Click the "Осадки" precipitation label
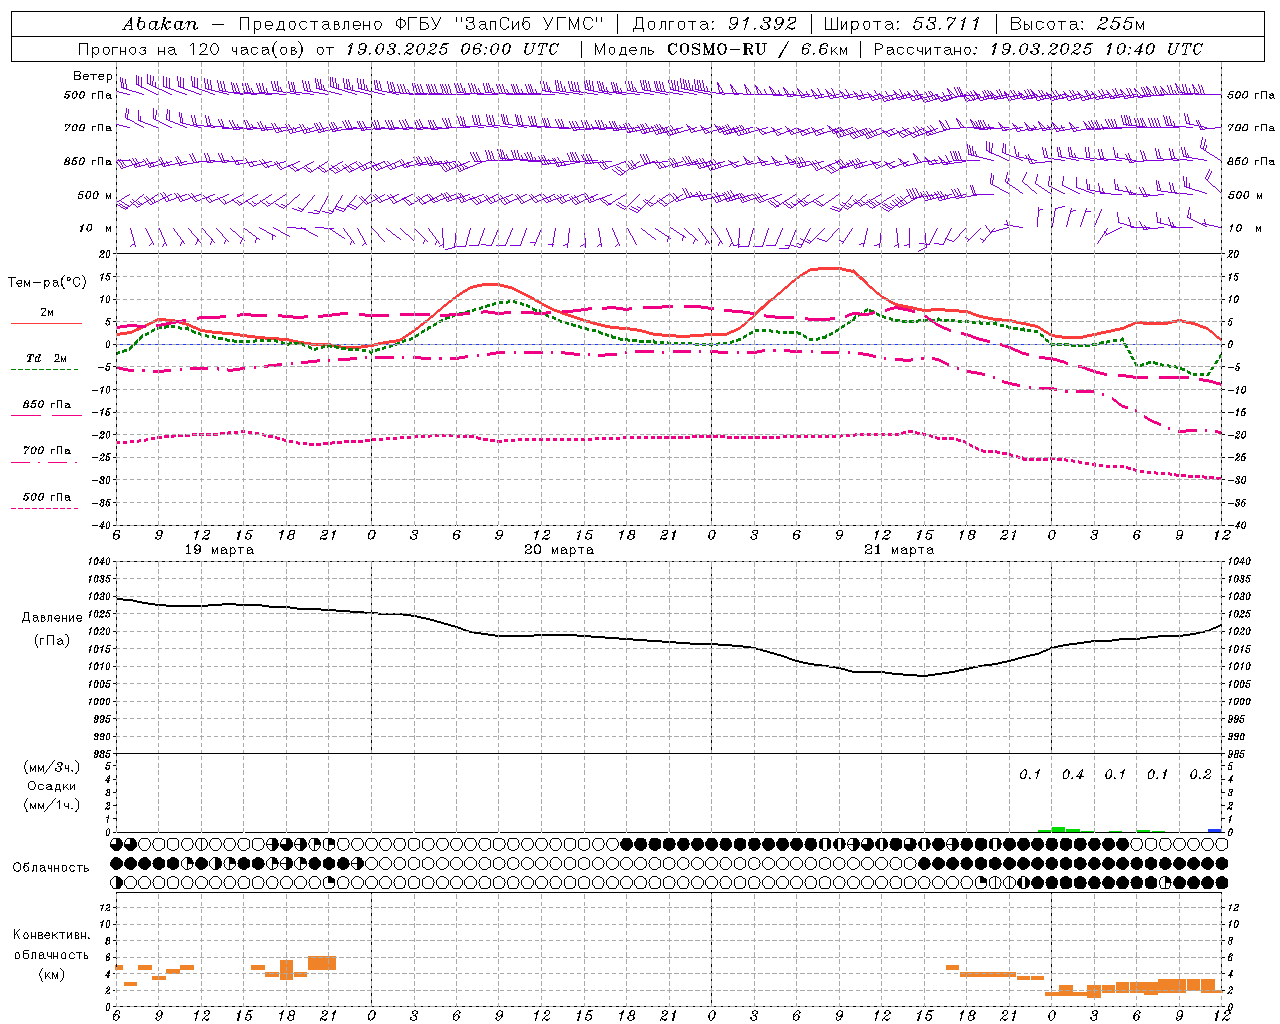The width and height of the screenshot is (1280, 1024). pos(51,786)
